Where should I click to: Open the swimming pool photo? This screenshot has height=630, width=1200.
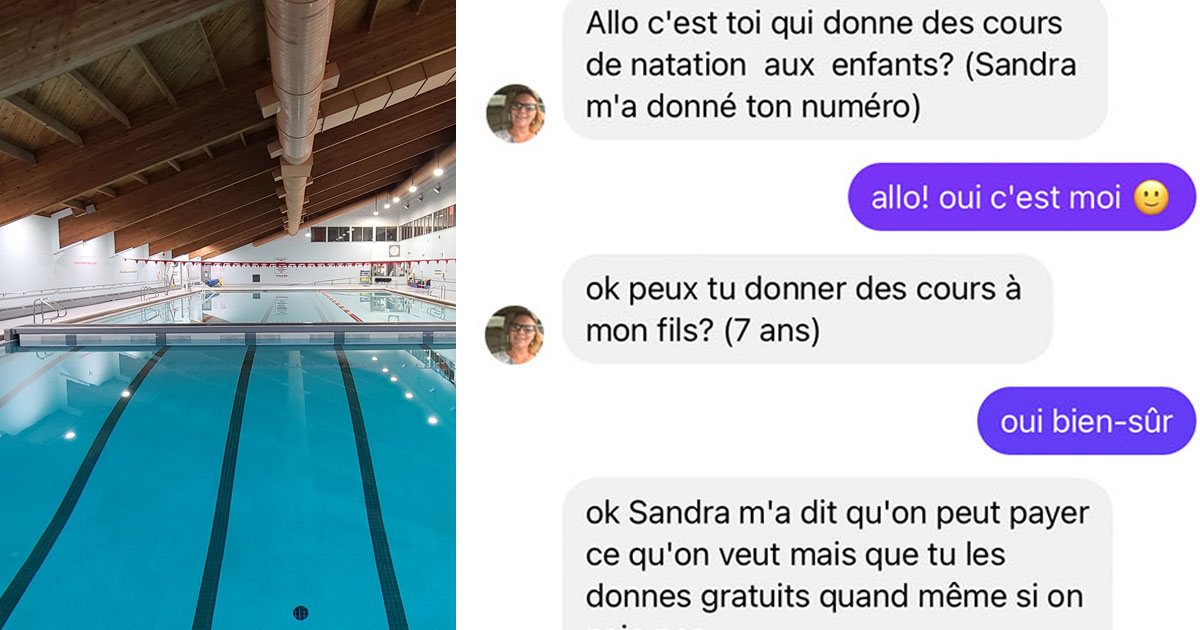[x=228, y=315]
